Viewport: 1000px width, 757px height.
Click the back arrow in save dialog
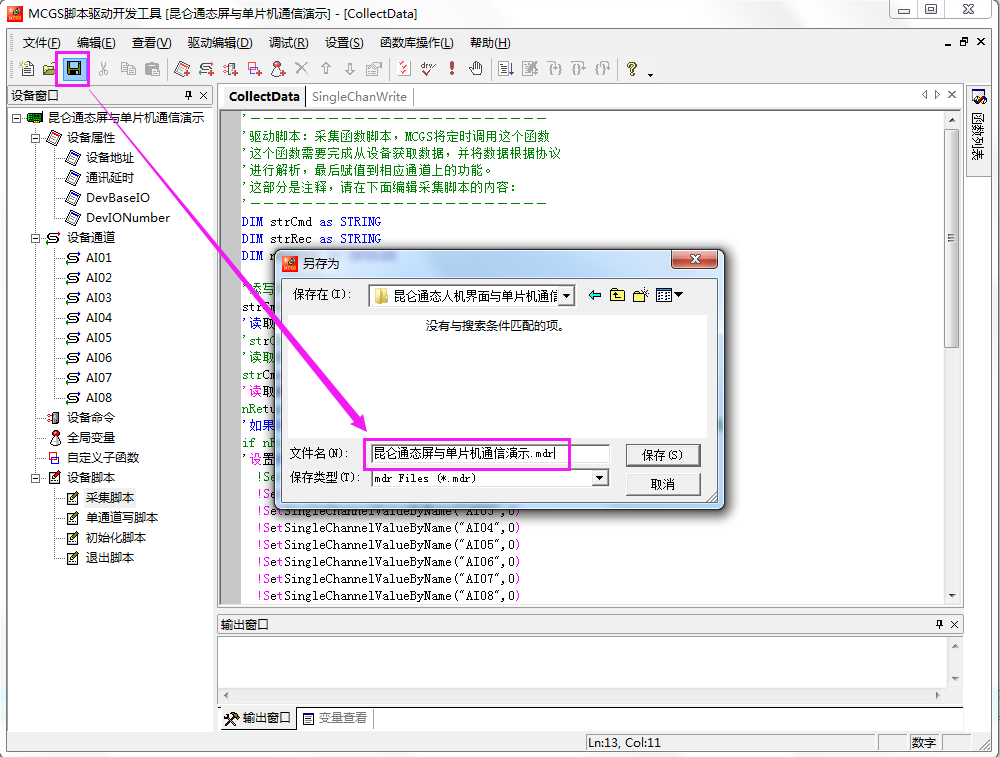tap(595, 295)
